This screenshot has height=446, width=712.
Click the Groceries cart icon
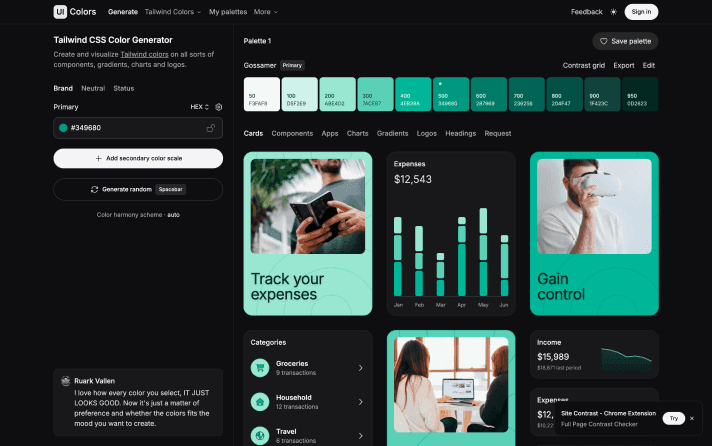pyautogui.click(x=260, y=368)
